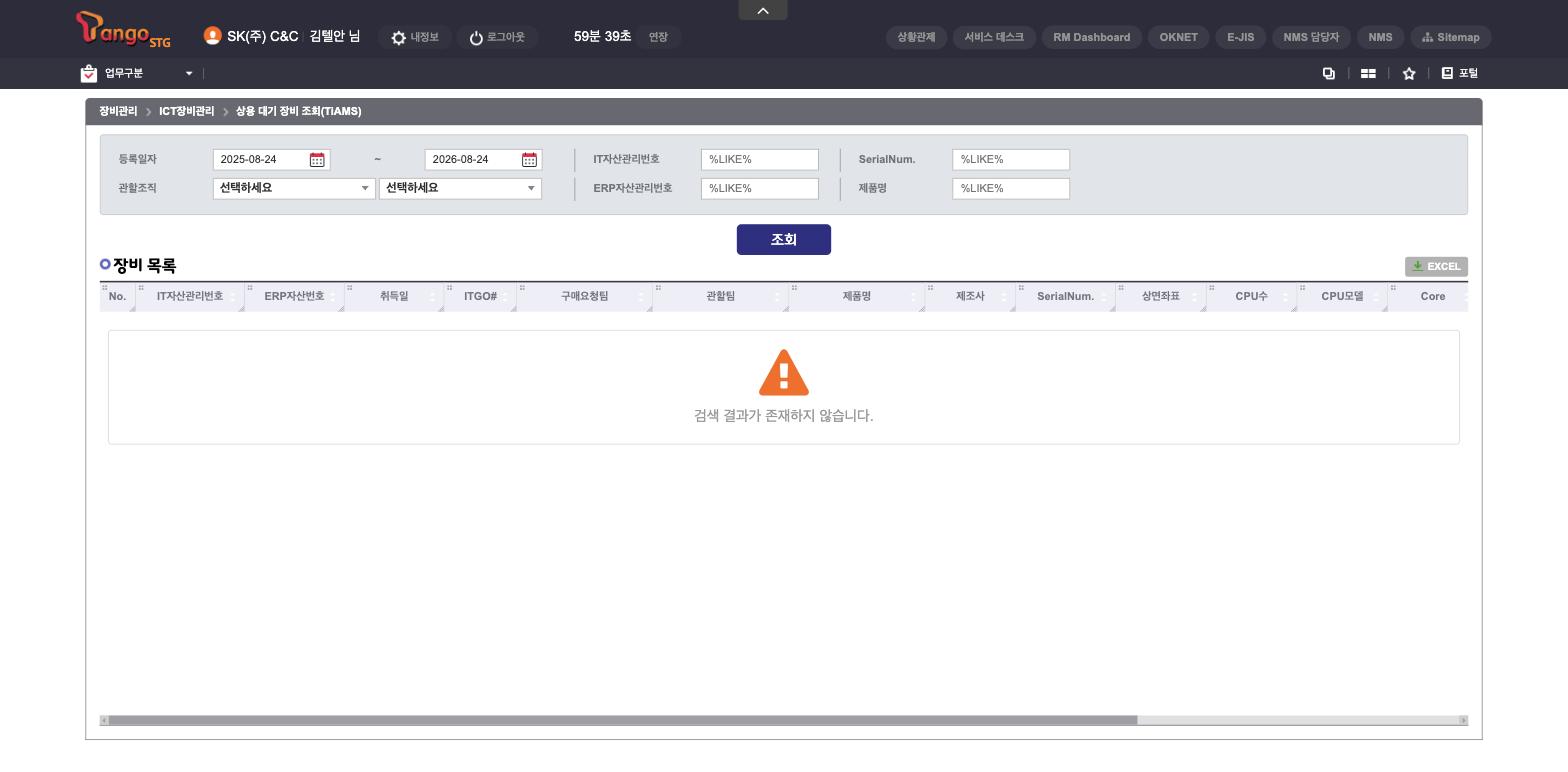Open the window copy icon
The width and height of the screenshot is (1568, 772).
(x=1329, y=73)
